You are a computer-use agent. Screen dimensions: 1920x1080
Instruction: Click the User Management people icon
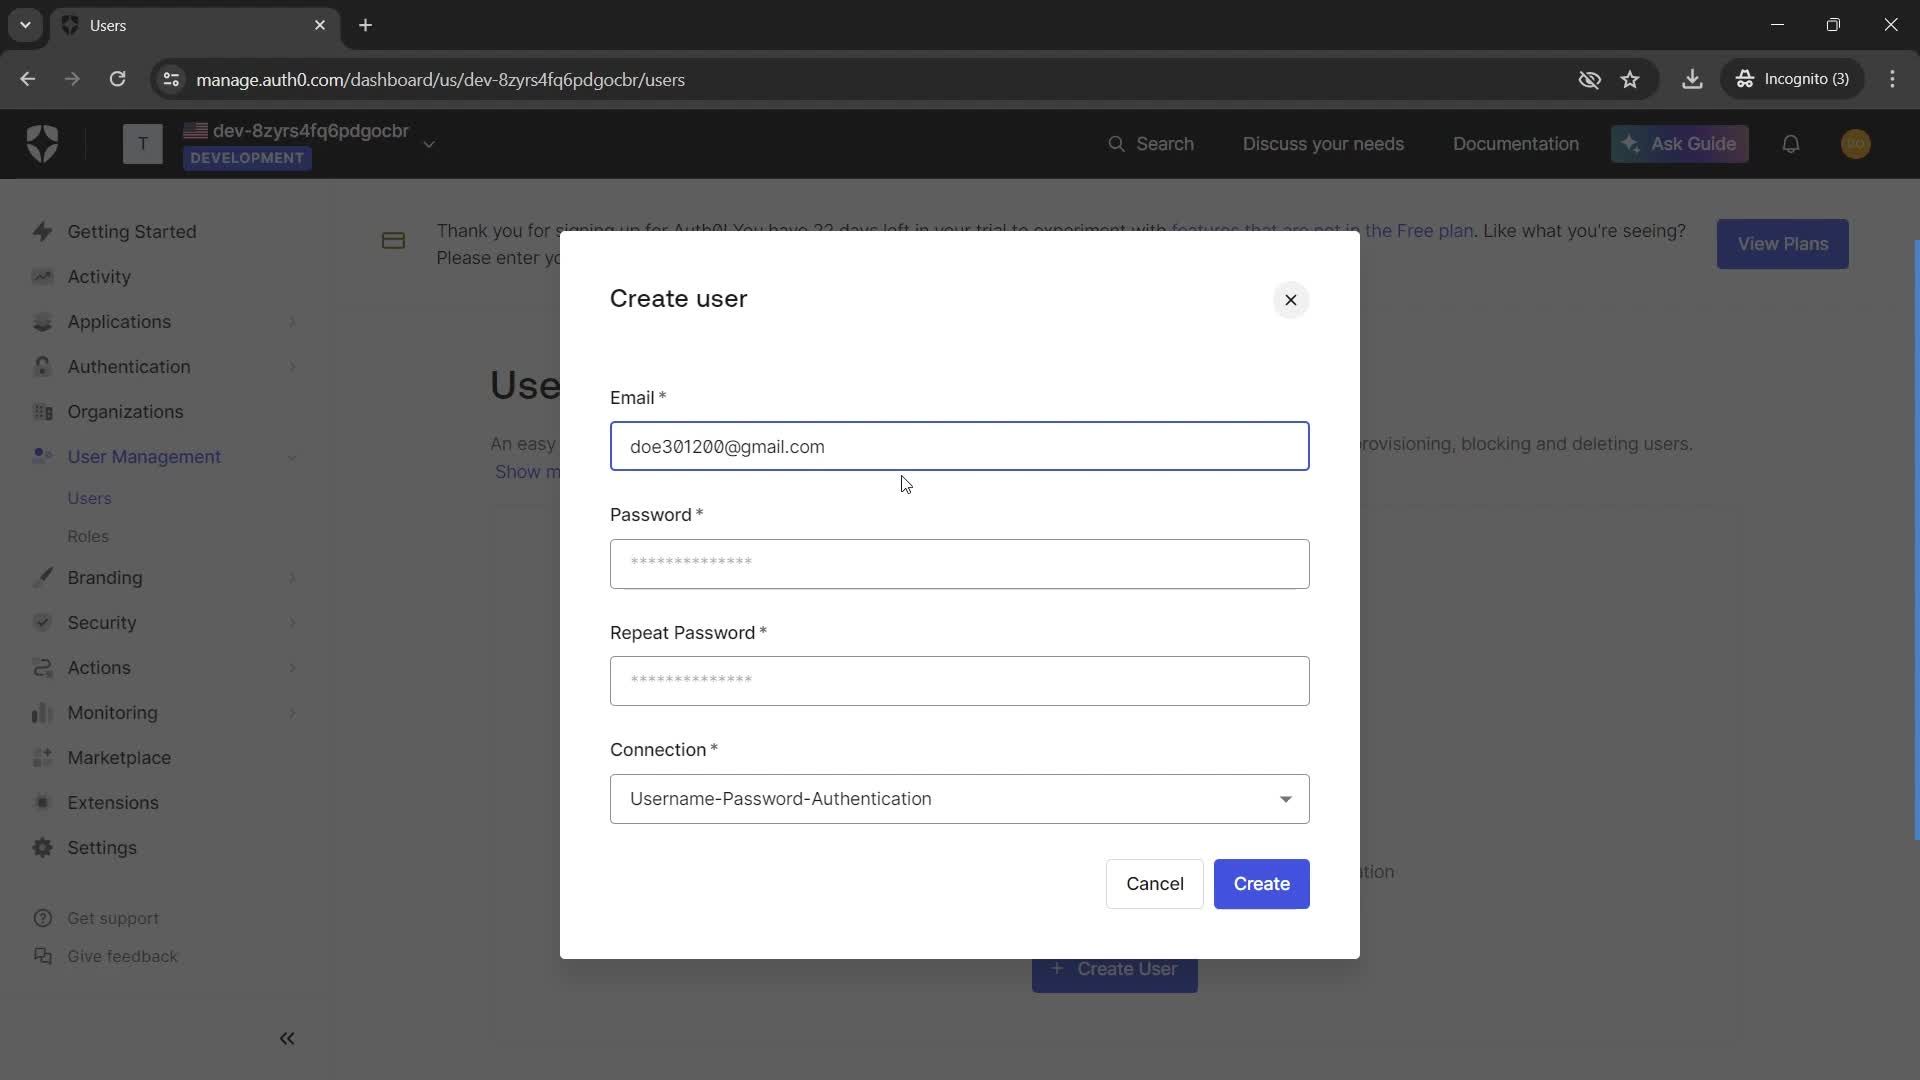point(42,456)
